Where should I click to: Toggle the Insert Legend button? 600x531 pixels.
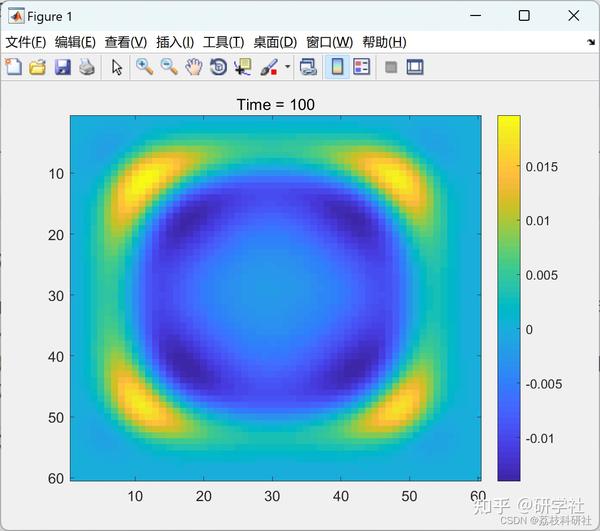click(362, 67)
